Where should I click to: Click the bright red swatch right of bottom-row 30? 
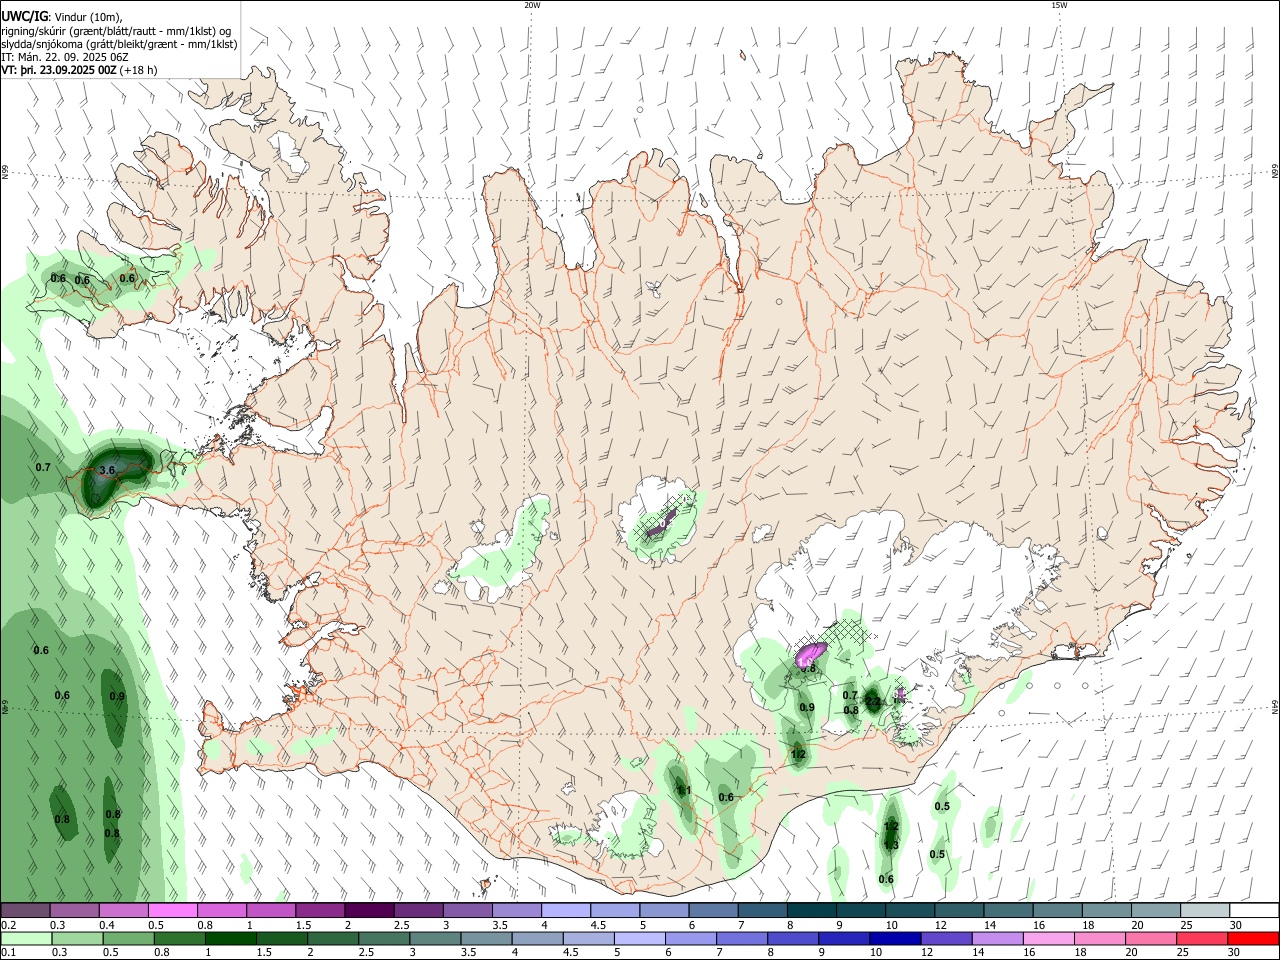[x=1254, y=938]
